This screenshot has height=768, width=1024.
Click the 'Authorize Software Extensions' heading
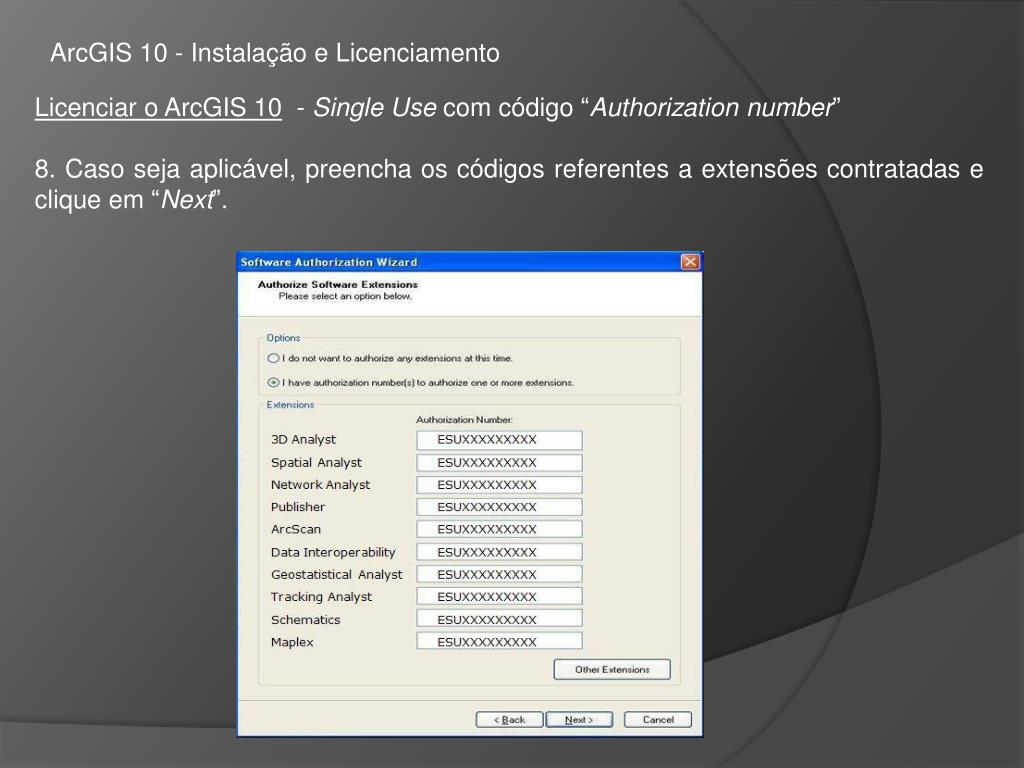[x=338, y=284]
